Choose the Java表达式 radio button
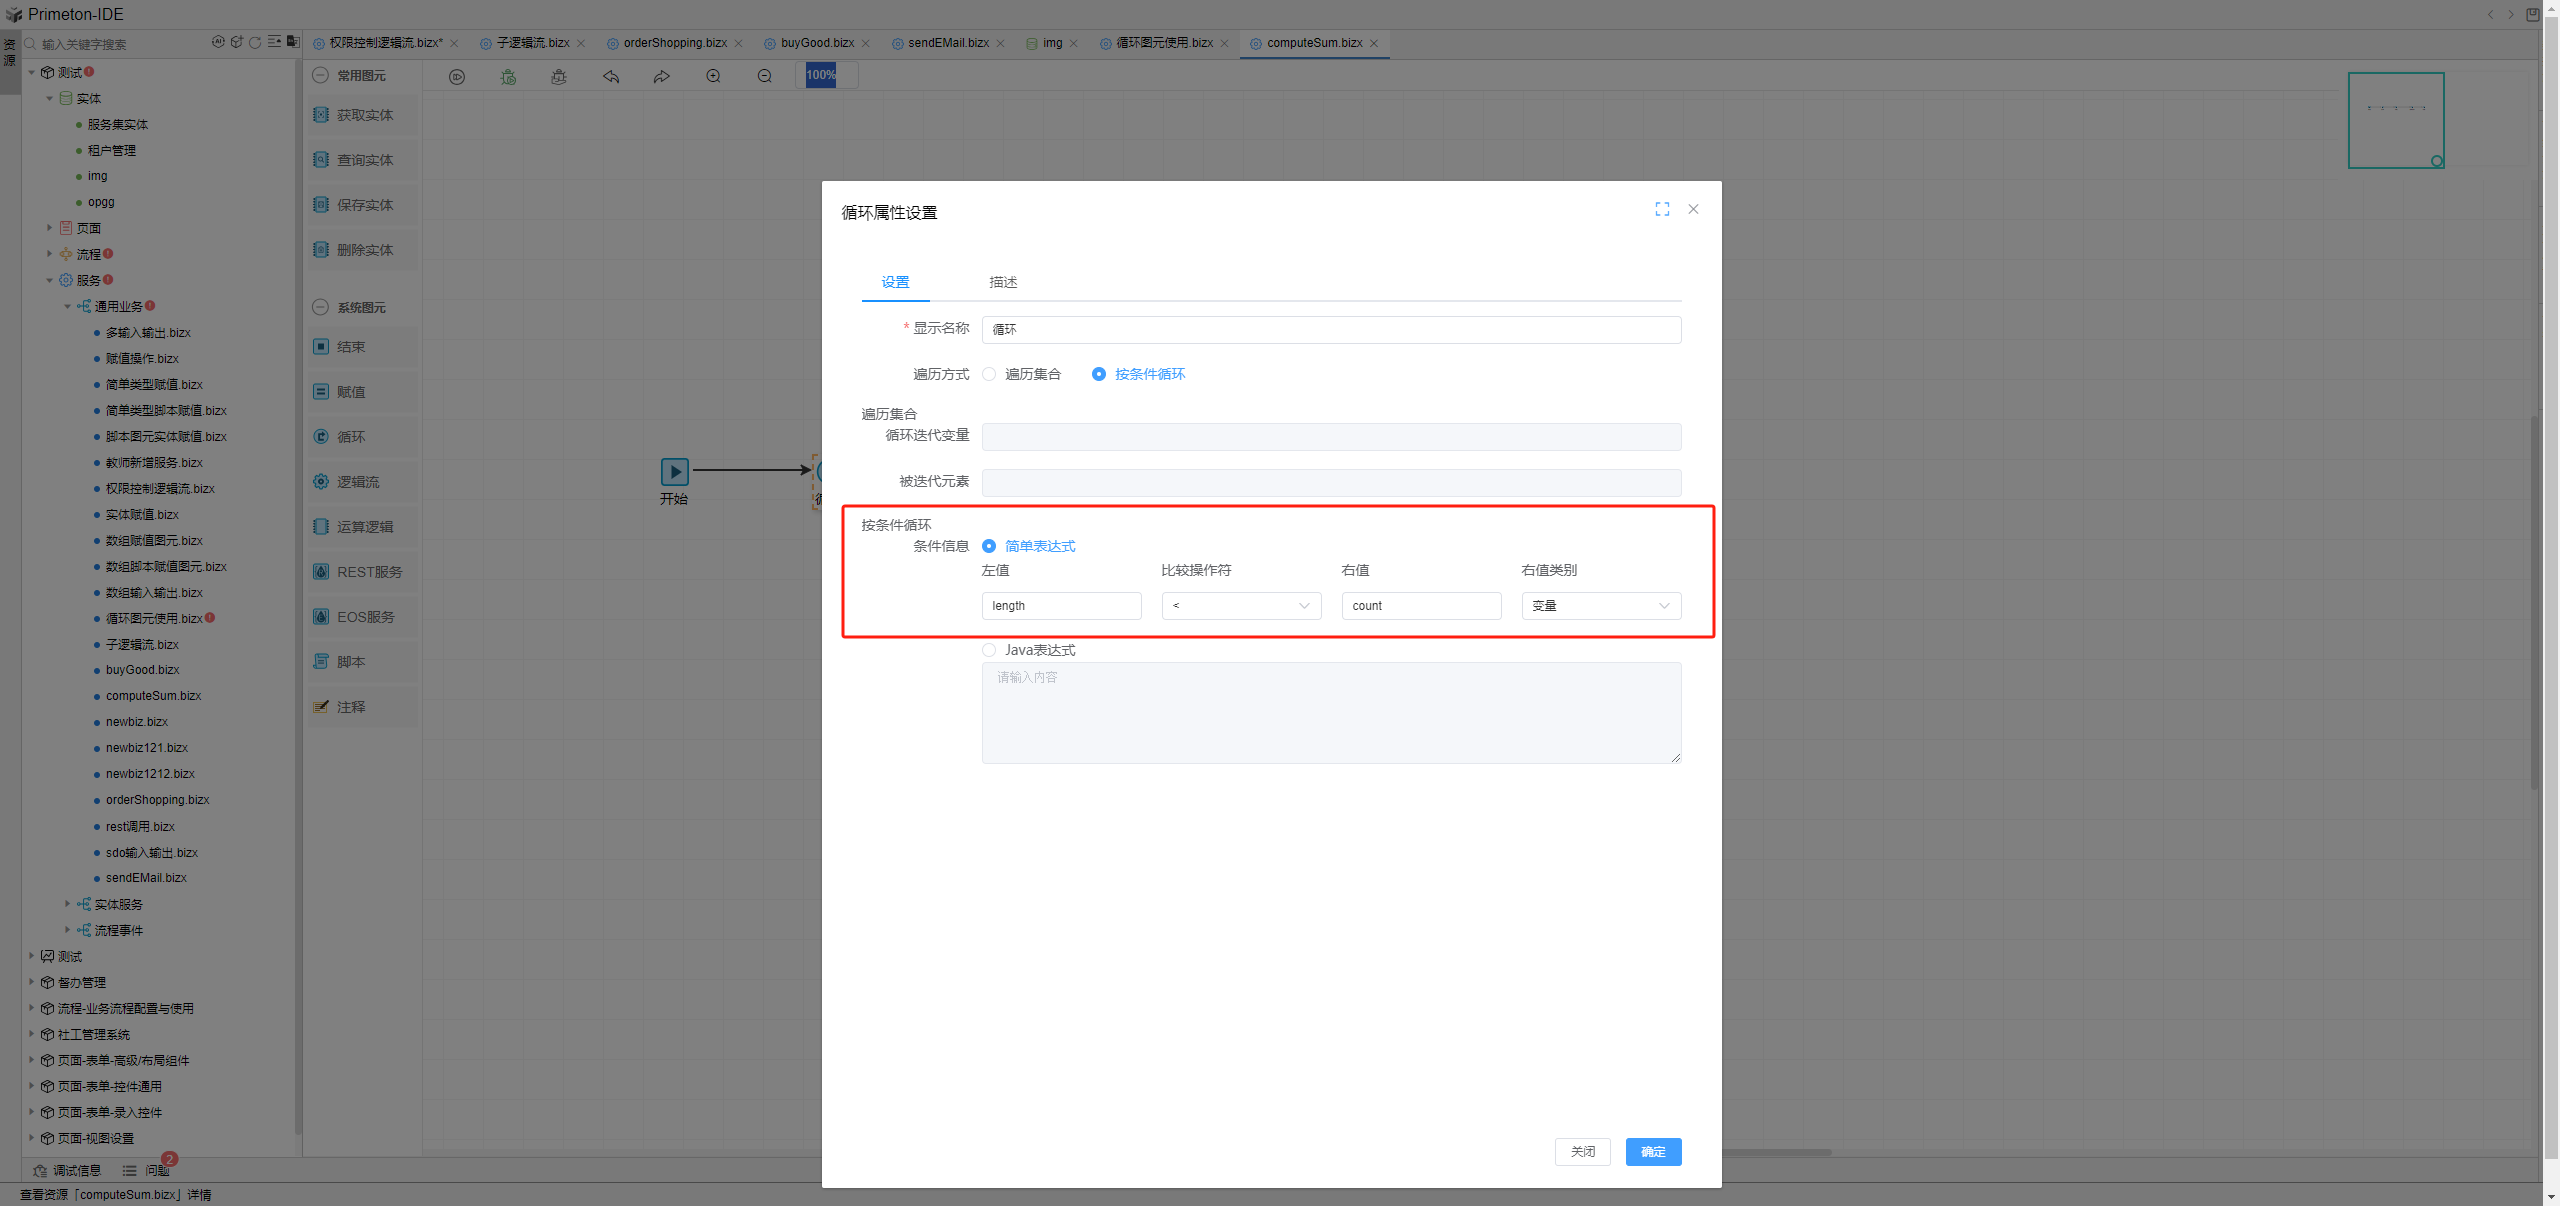 [x=989, y=650]
